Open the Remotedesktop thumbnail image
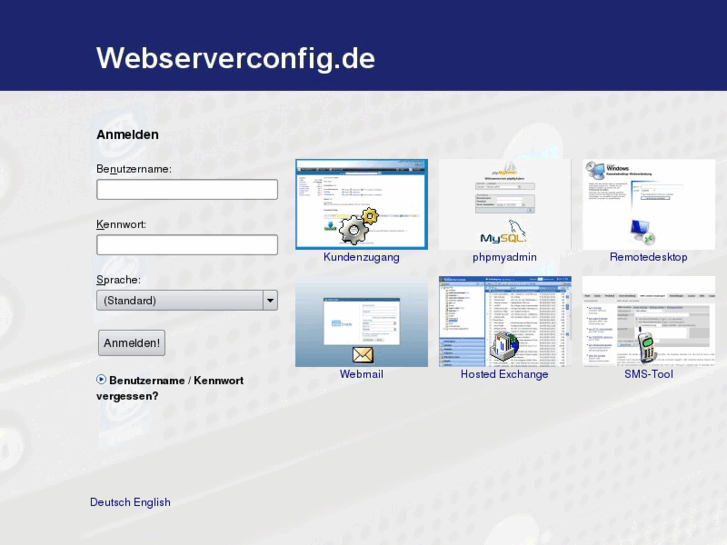 point(649,204)
